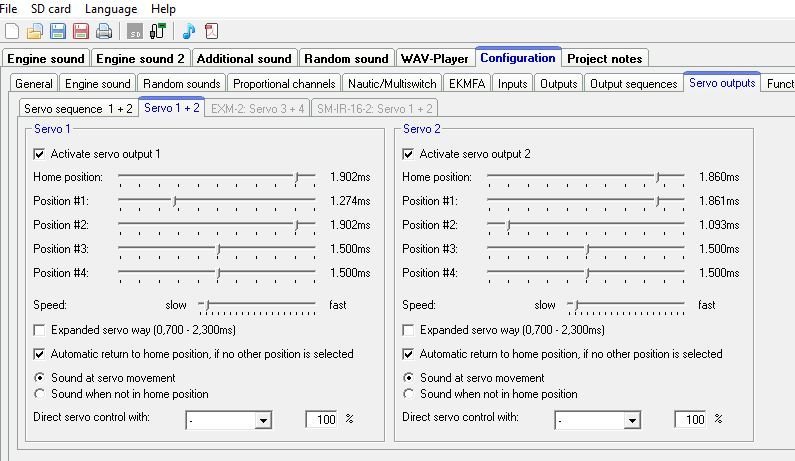Disable automatic return to home for Servo 1
Image resolution: width=795 pixels, height=461 pixels.
click(x=40, y=354)
